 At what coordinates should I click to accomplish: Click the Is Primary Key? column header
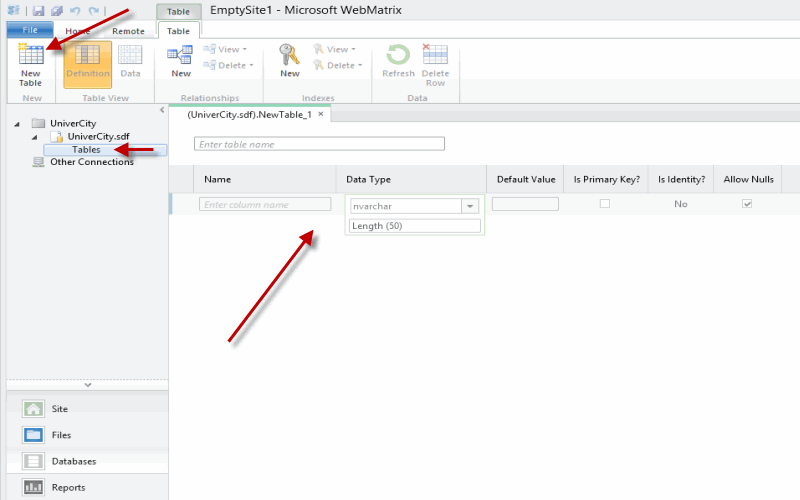607,179
